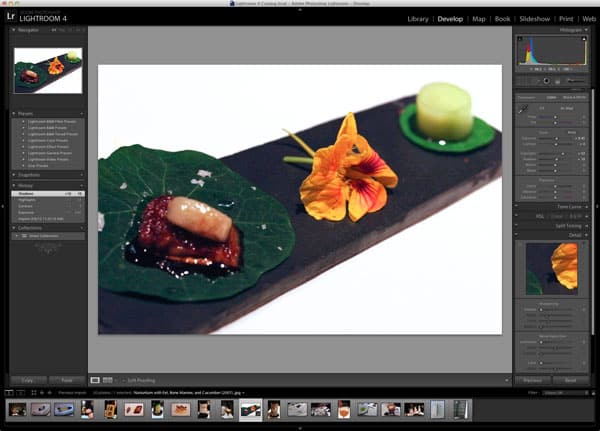Click the Reset button
Image resolution: width=600 pixels, height=431 pixels.
coord(568,380)
